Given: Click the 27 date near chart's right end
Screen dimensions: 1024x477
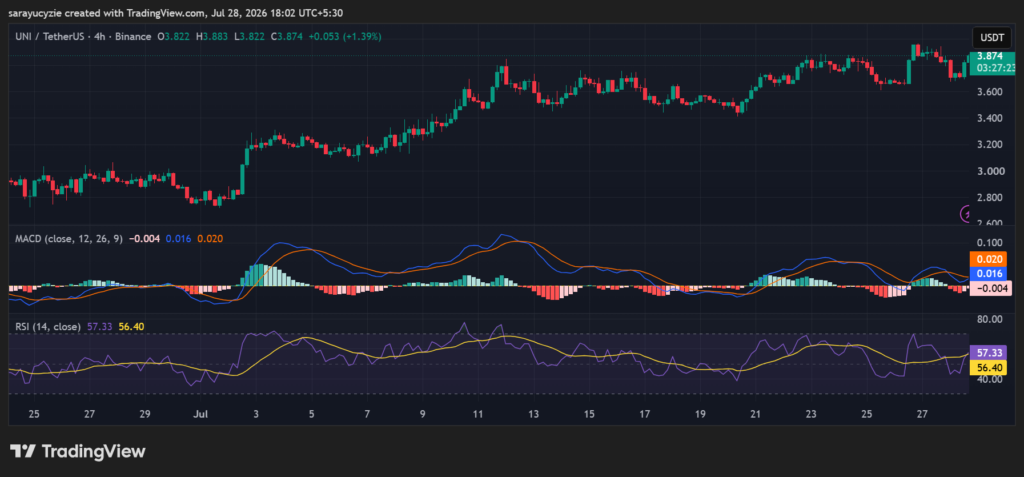Looking at the screenshot, I should 922,414.
